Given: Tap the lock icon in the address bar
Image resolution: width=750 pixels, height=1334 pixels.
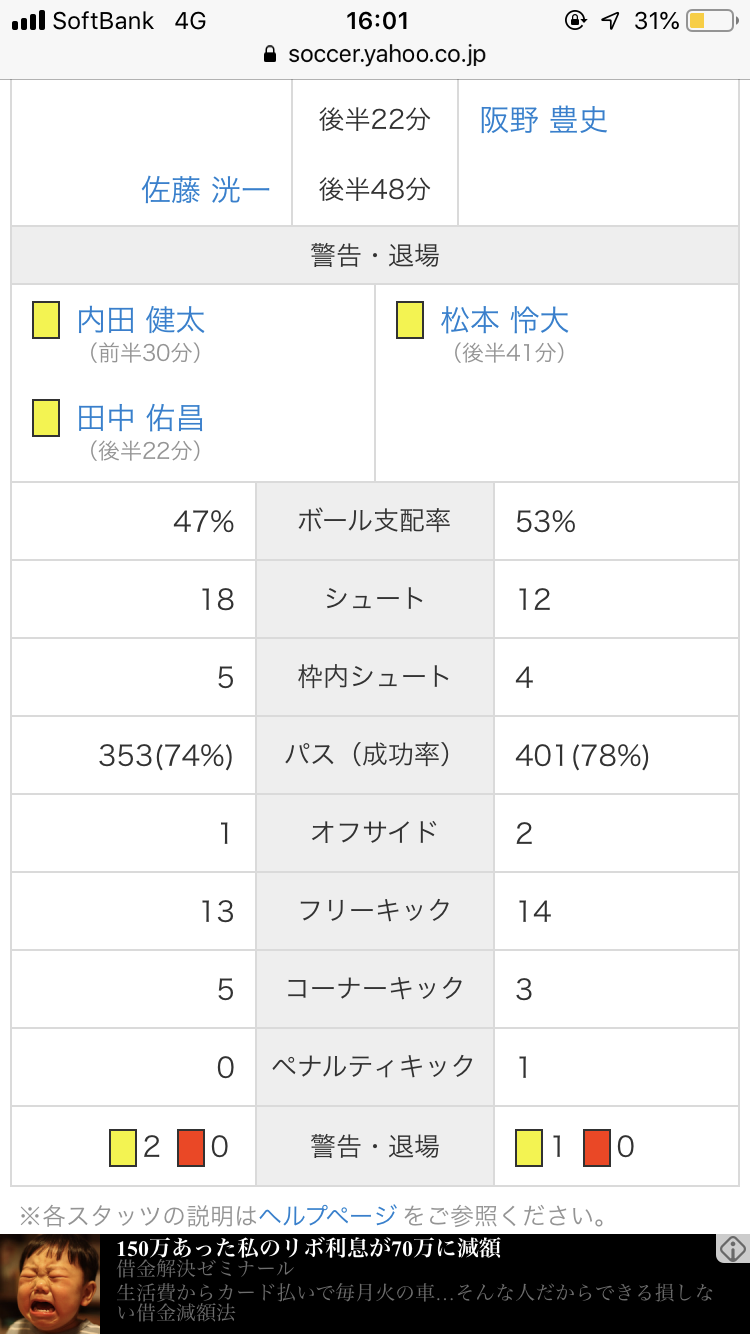Looking at the screenshot, I should click(x=269, y=54).
